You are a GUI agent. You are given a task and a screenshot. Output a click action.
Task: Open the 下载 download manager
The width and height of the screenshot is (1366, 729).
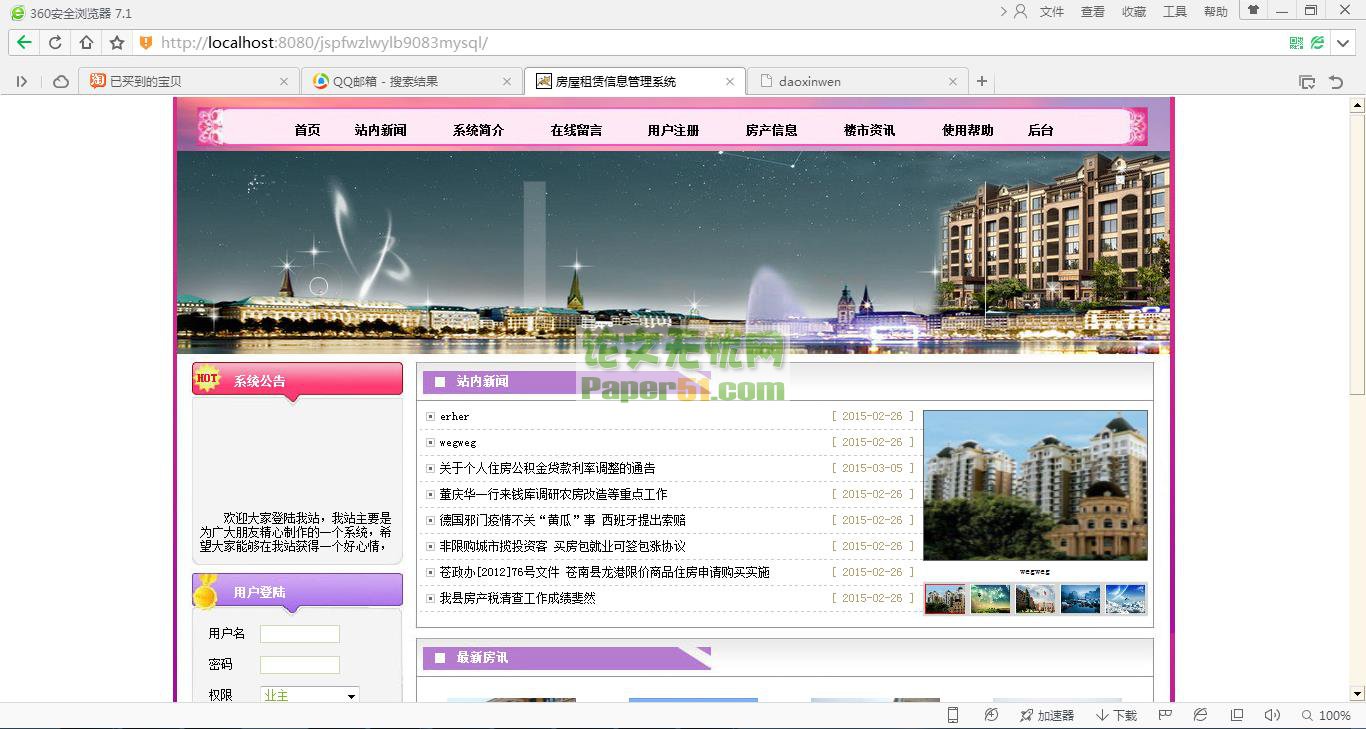pyautogui.click(x=1117, y=715)
